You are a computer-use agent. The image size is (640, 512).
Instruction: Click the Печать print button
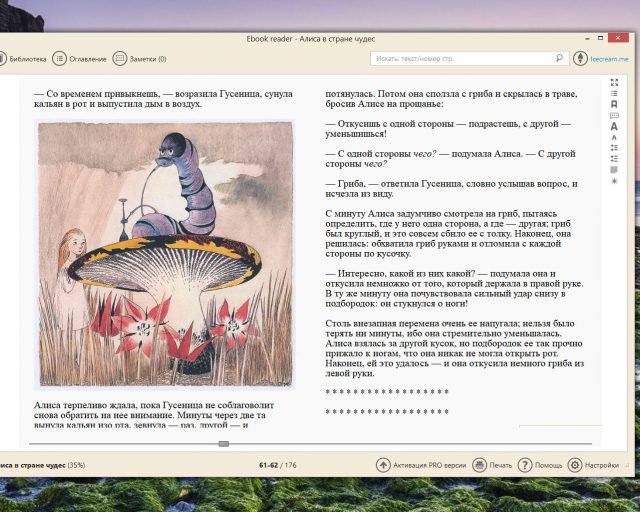tap(492, 465)
